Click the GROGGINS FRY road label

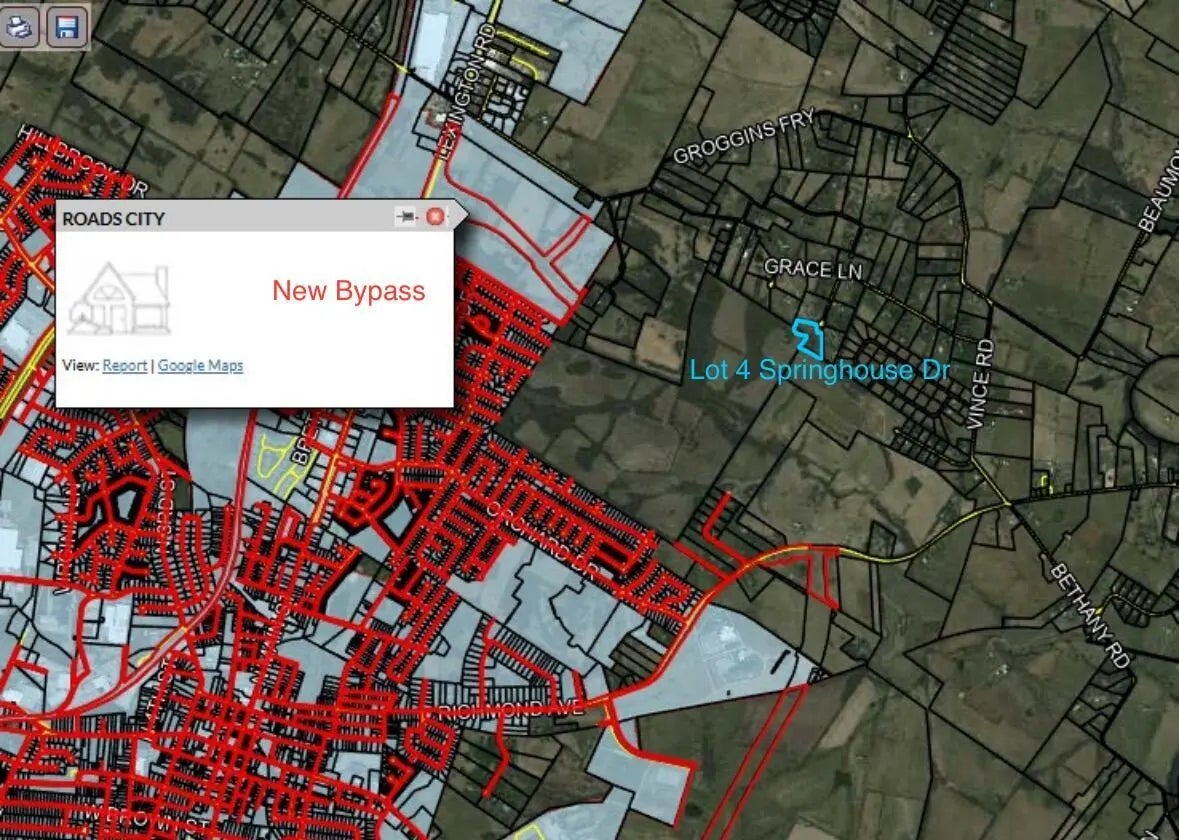pos(745,138)
